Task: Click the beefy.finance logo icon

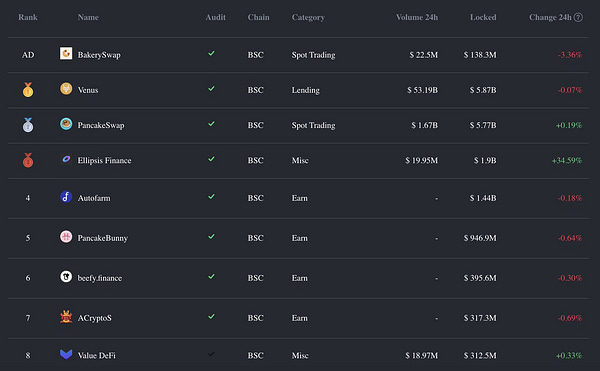Action: [x=66, y=277]
